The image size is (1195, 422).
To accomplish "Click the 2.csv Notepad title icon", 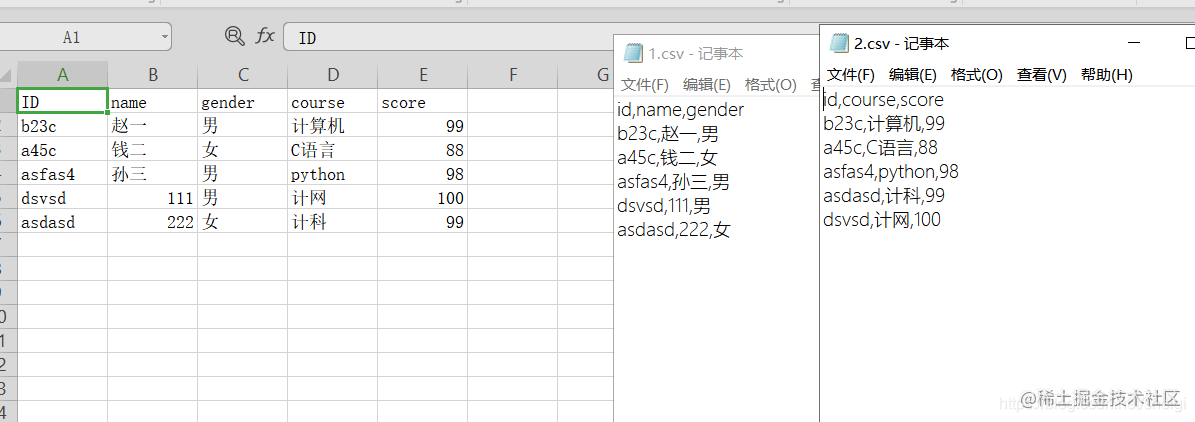I will pos(837,44).
